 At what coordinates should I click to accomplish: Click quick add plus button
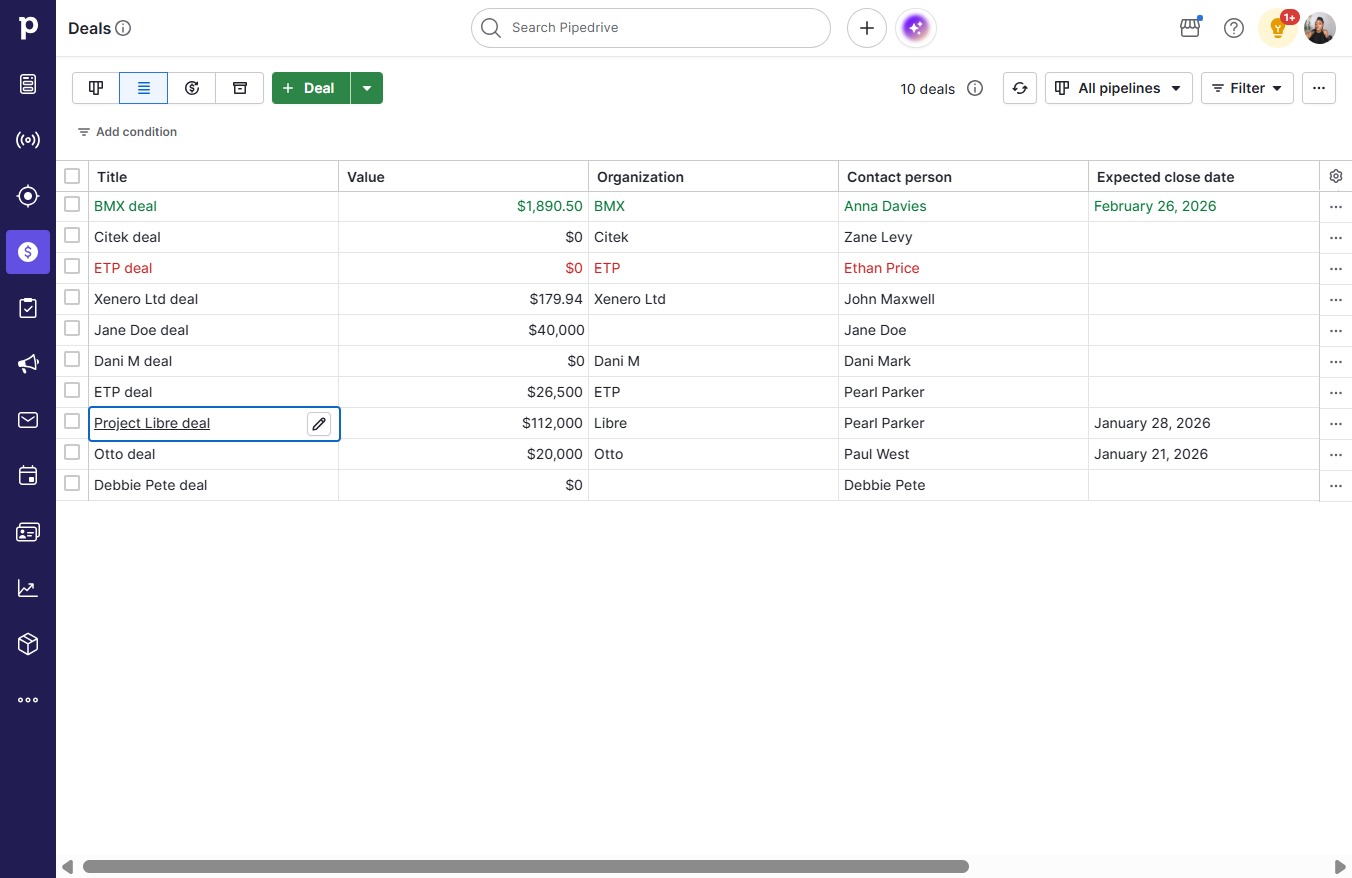tap(867, 28)
